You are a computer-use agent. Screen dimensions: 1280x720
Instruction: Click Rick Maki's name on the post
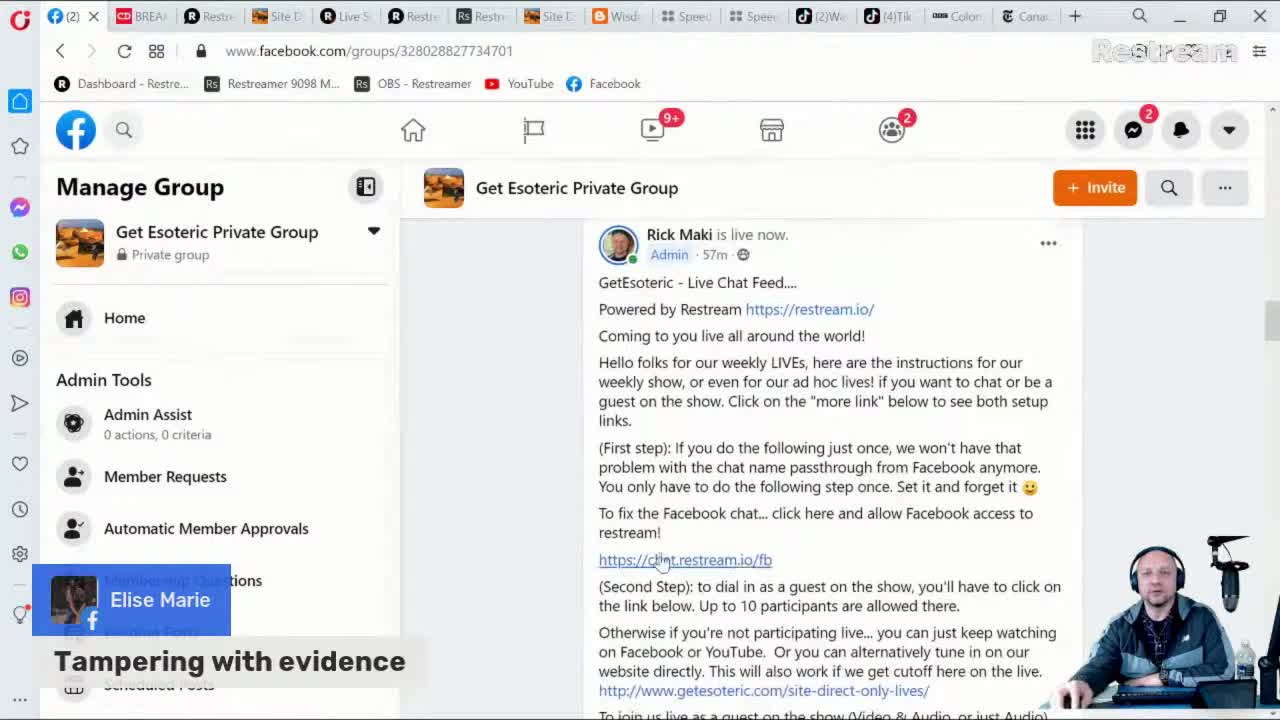[x=679, y=235]
